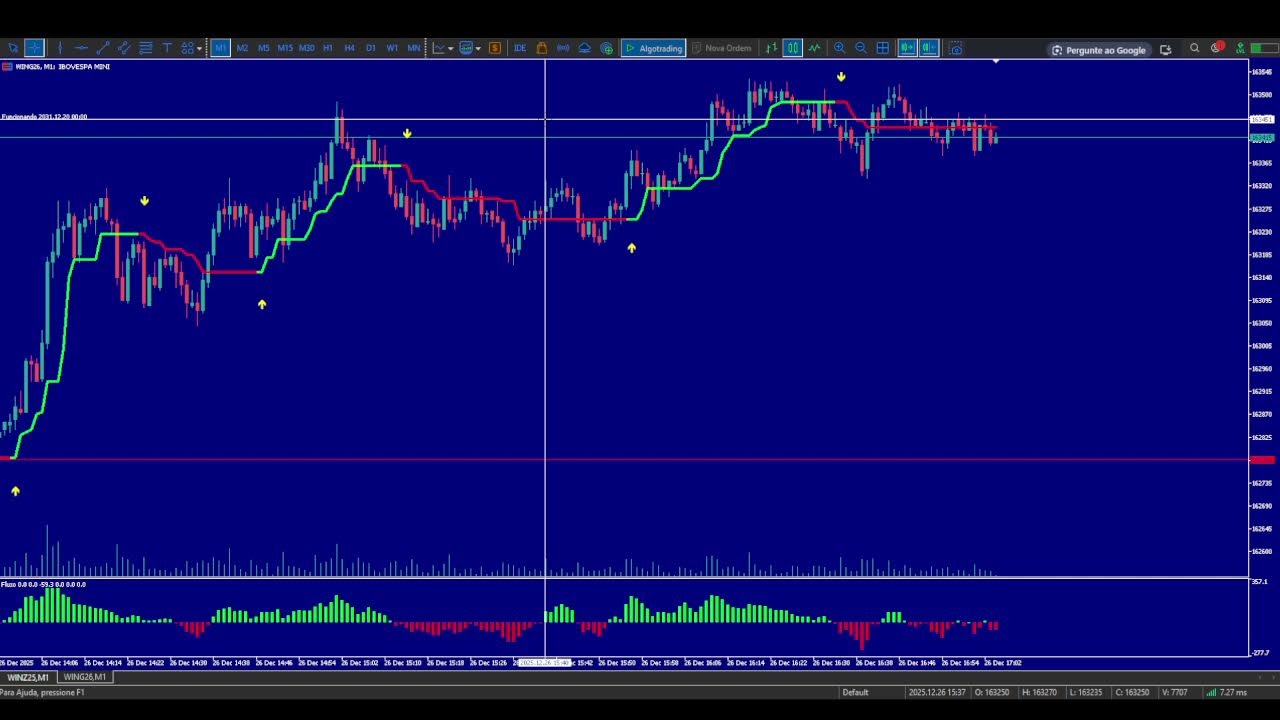Switch chart to W1 timeframe

pyautogui.click(x=392, y=48)
